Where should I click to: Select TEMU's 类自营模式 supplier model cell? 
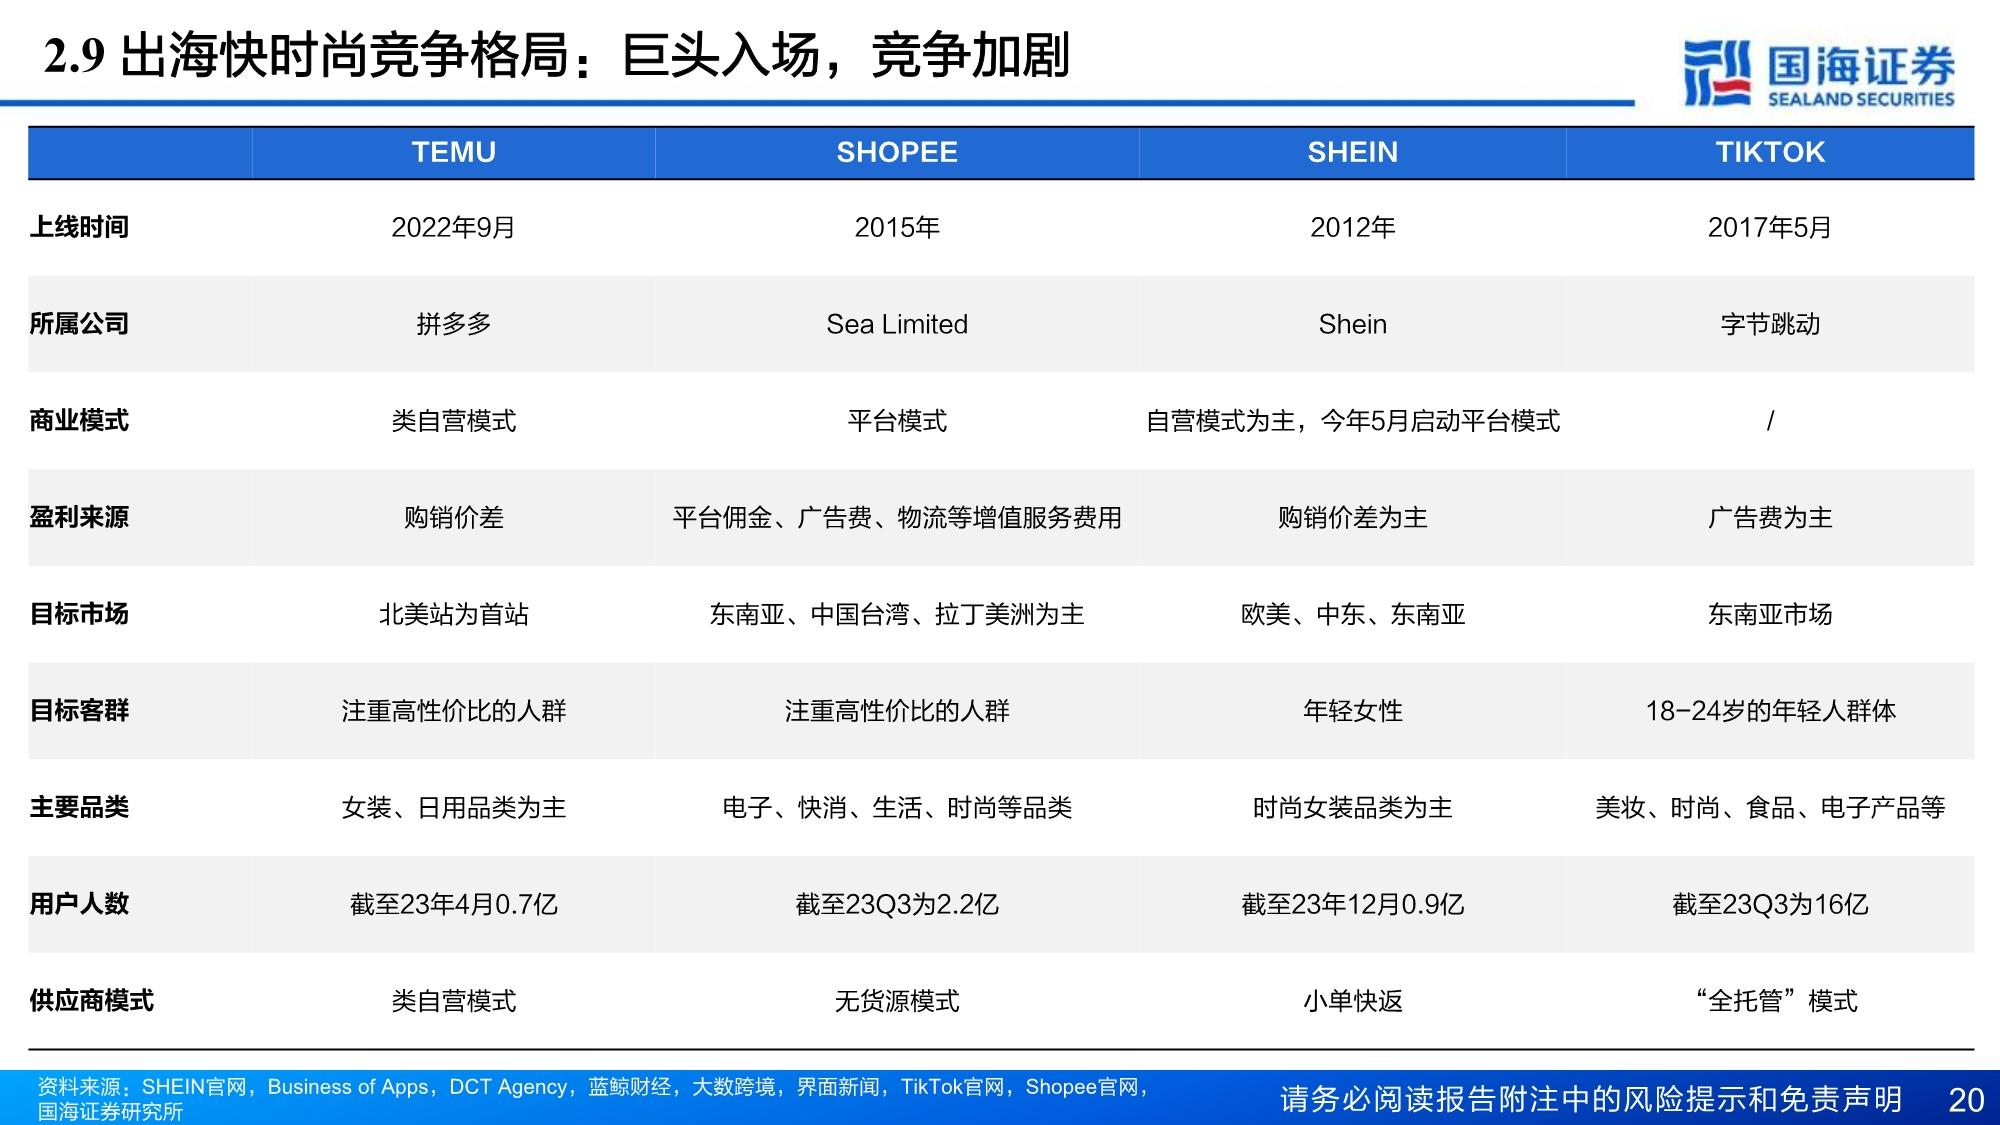click(453, 1000)
